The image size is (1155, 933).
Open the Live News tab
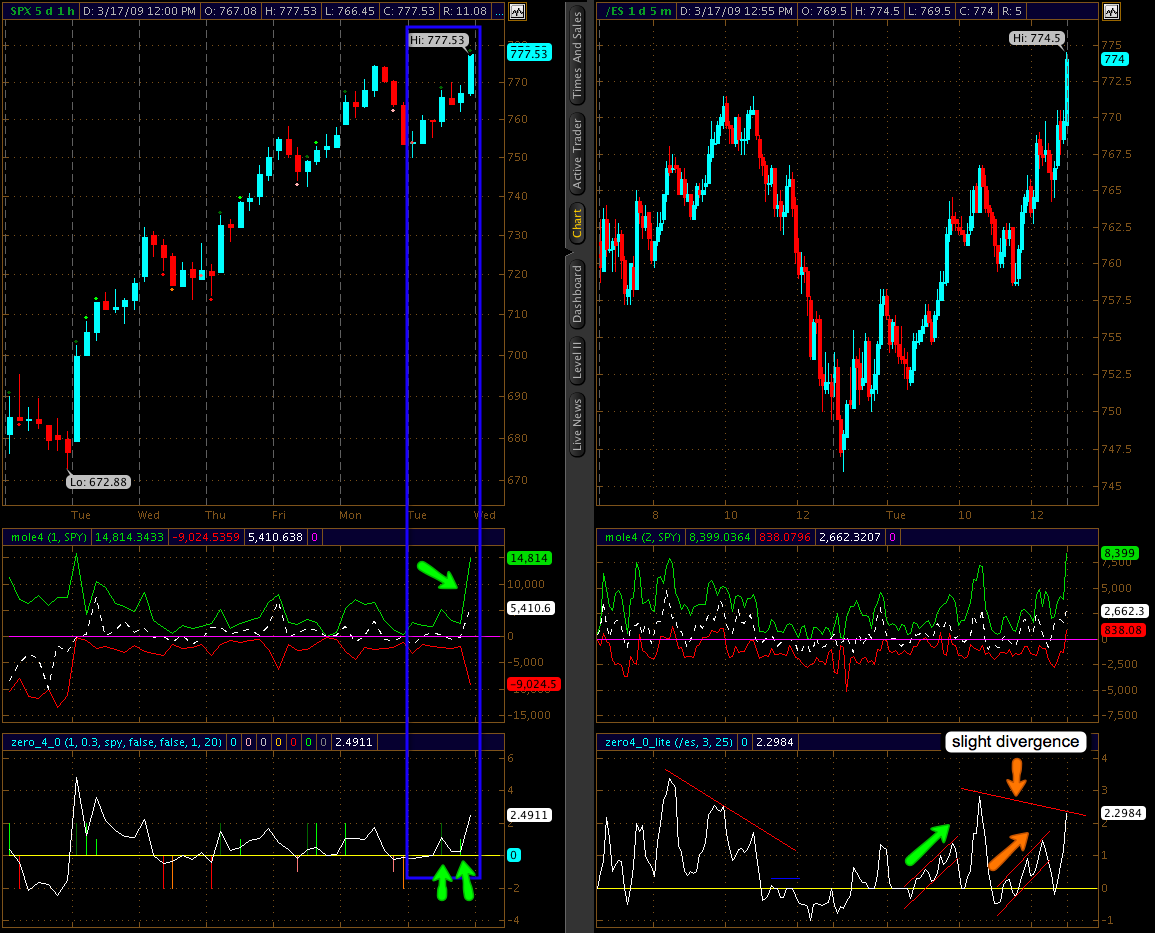coord(577,425)
